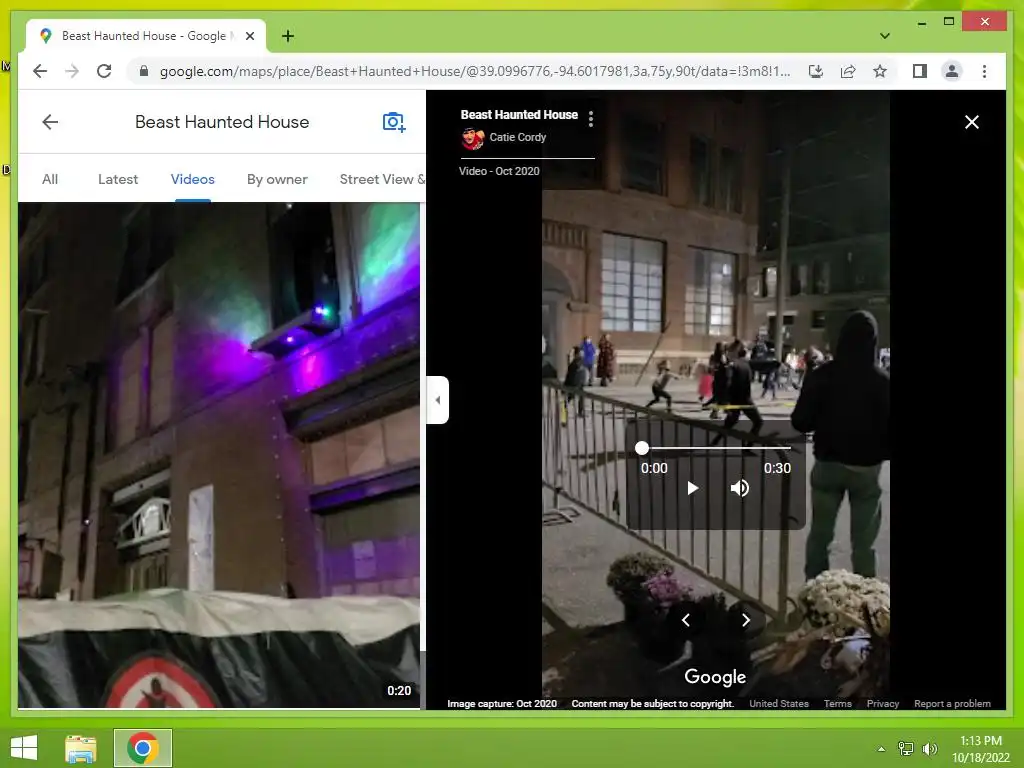Open the Privacy link

click(882, 703)
